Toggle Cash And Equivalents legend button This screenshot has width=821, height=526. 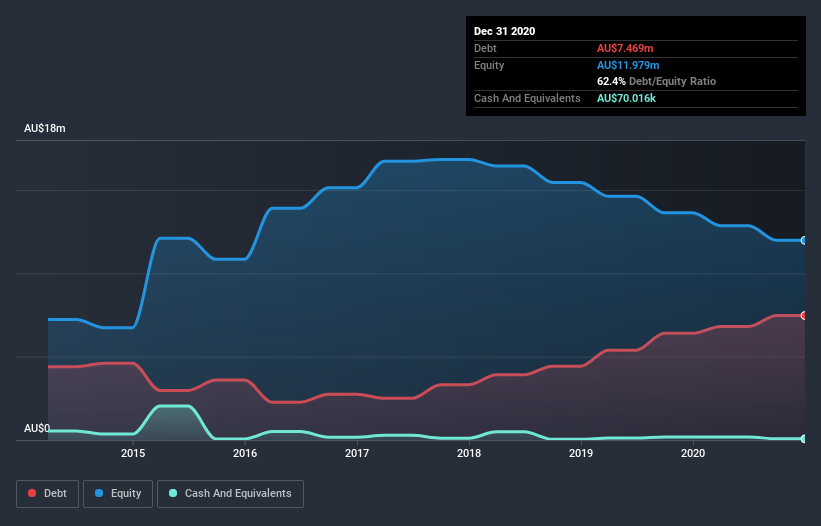230,494
